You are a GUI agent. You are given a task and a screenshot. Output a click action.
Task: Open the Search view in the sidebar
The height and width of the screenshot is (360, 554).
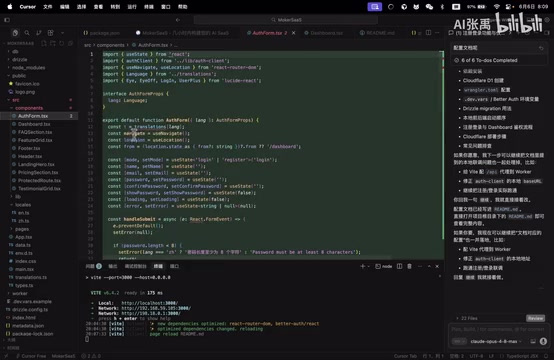pos(27,33)
